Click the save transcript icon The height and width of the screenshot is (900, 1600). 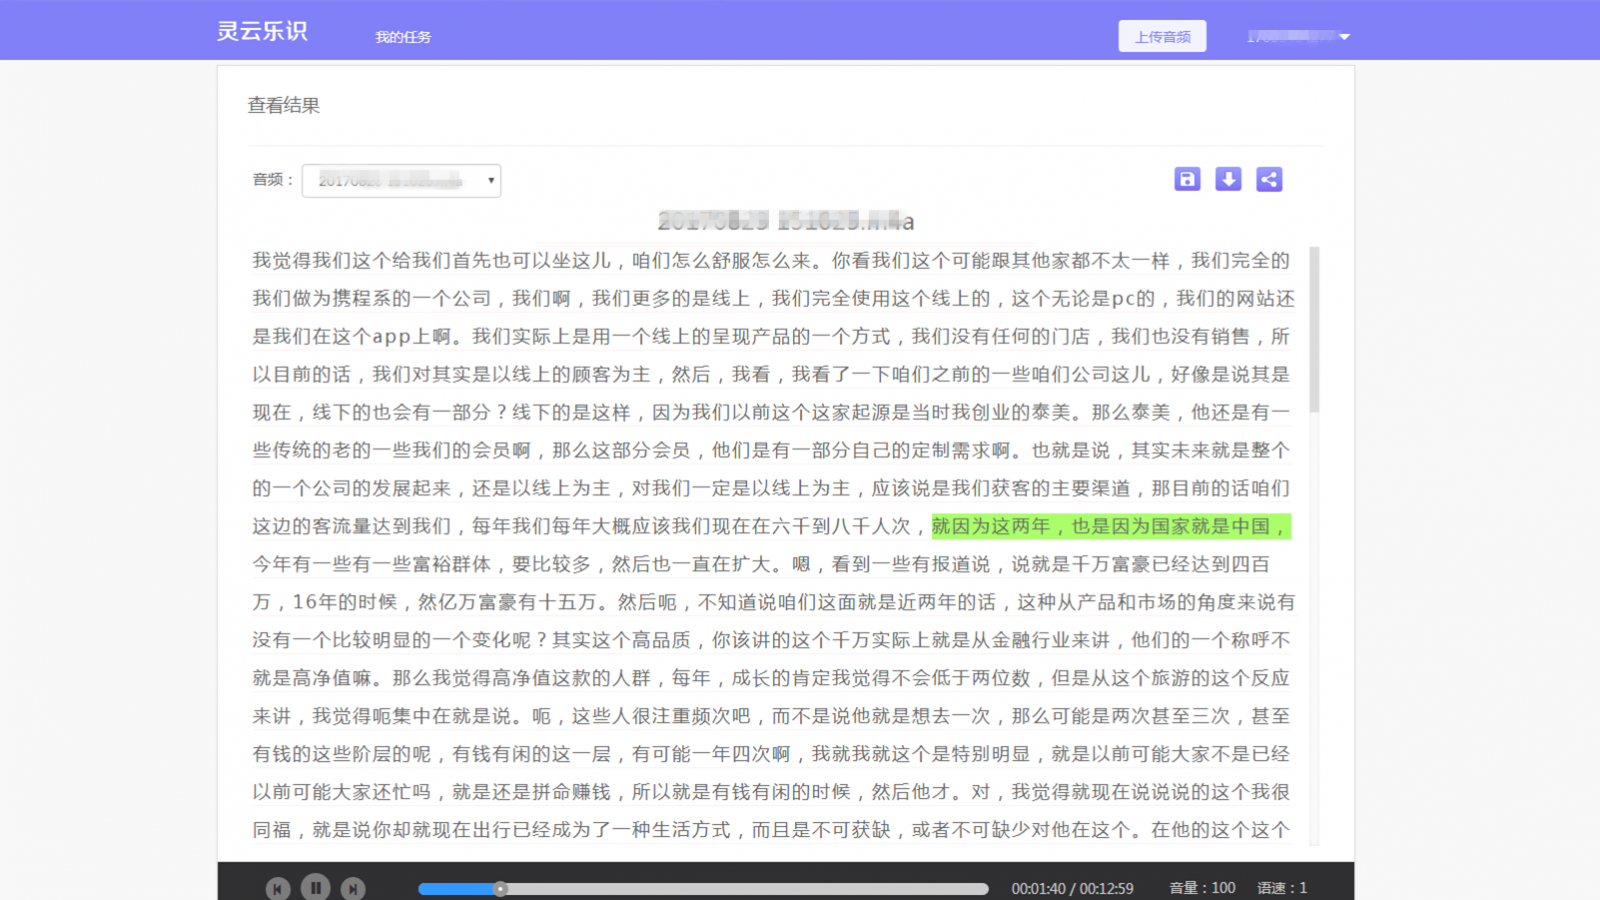click(x=1187, y=179)
